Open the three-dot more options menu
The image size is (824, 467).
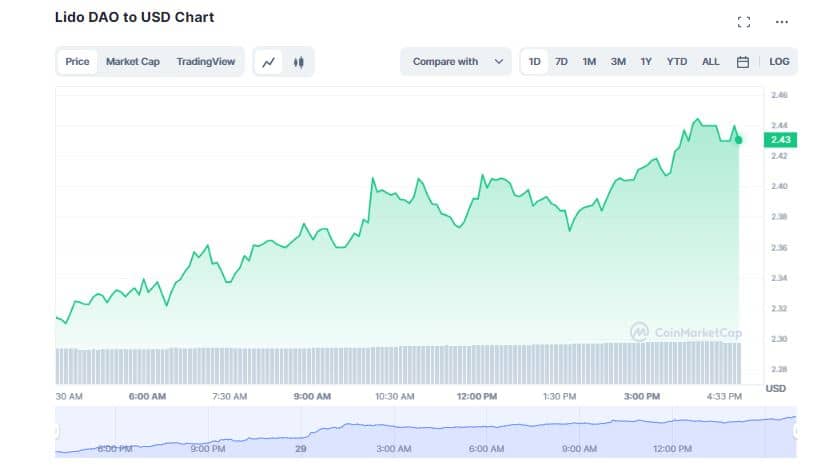click(781, 22)
